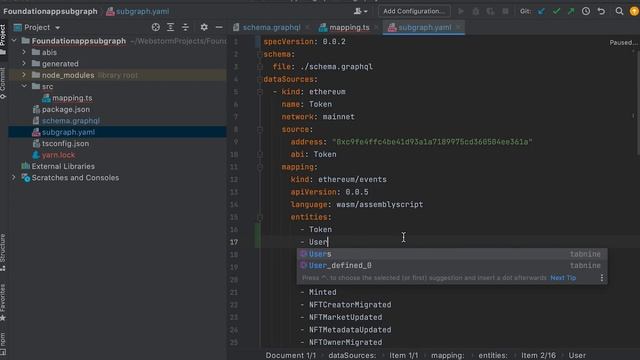
Task: Open the Project panel settings gear
Action: coord(204,27)
